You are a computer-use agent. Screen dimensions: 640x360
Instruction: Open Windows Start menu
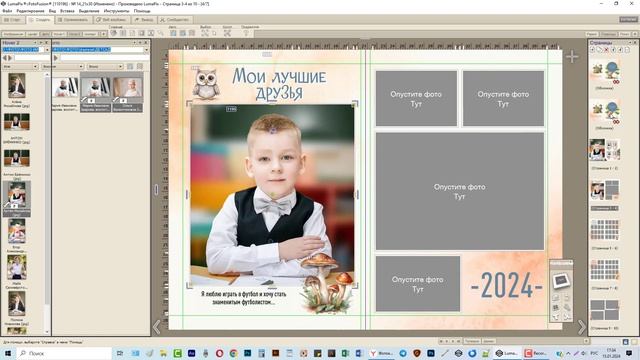pos(7,353)
